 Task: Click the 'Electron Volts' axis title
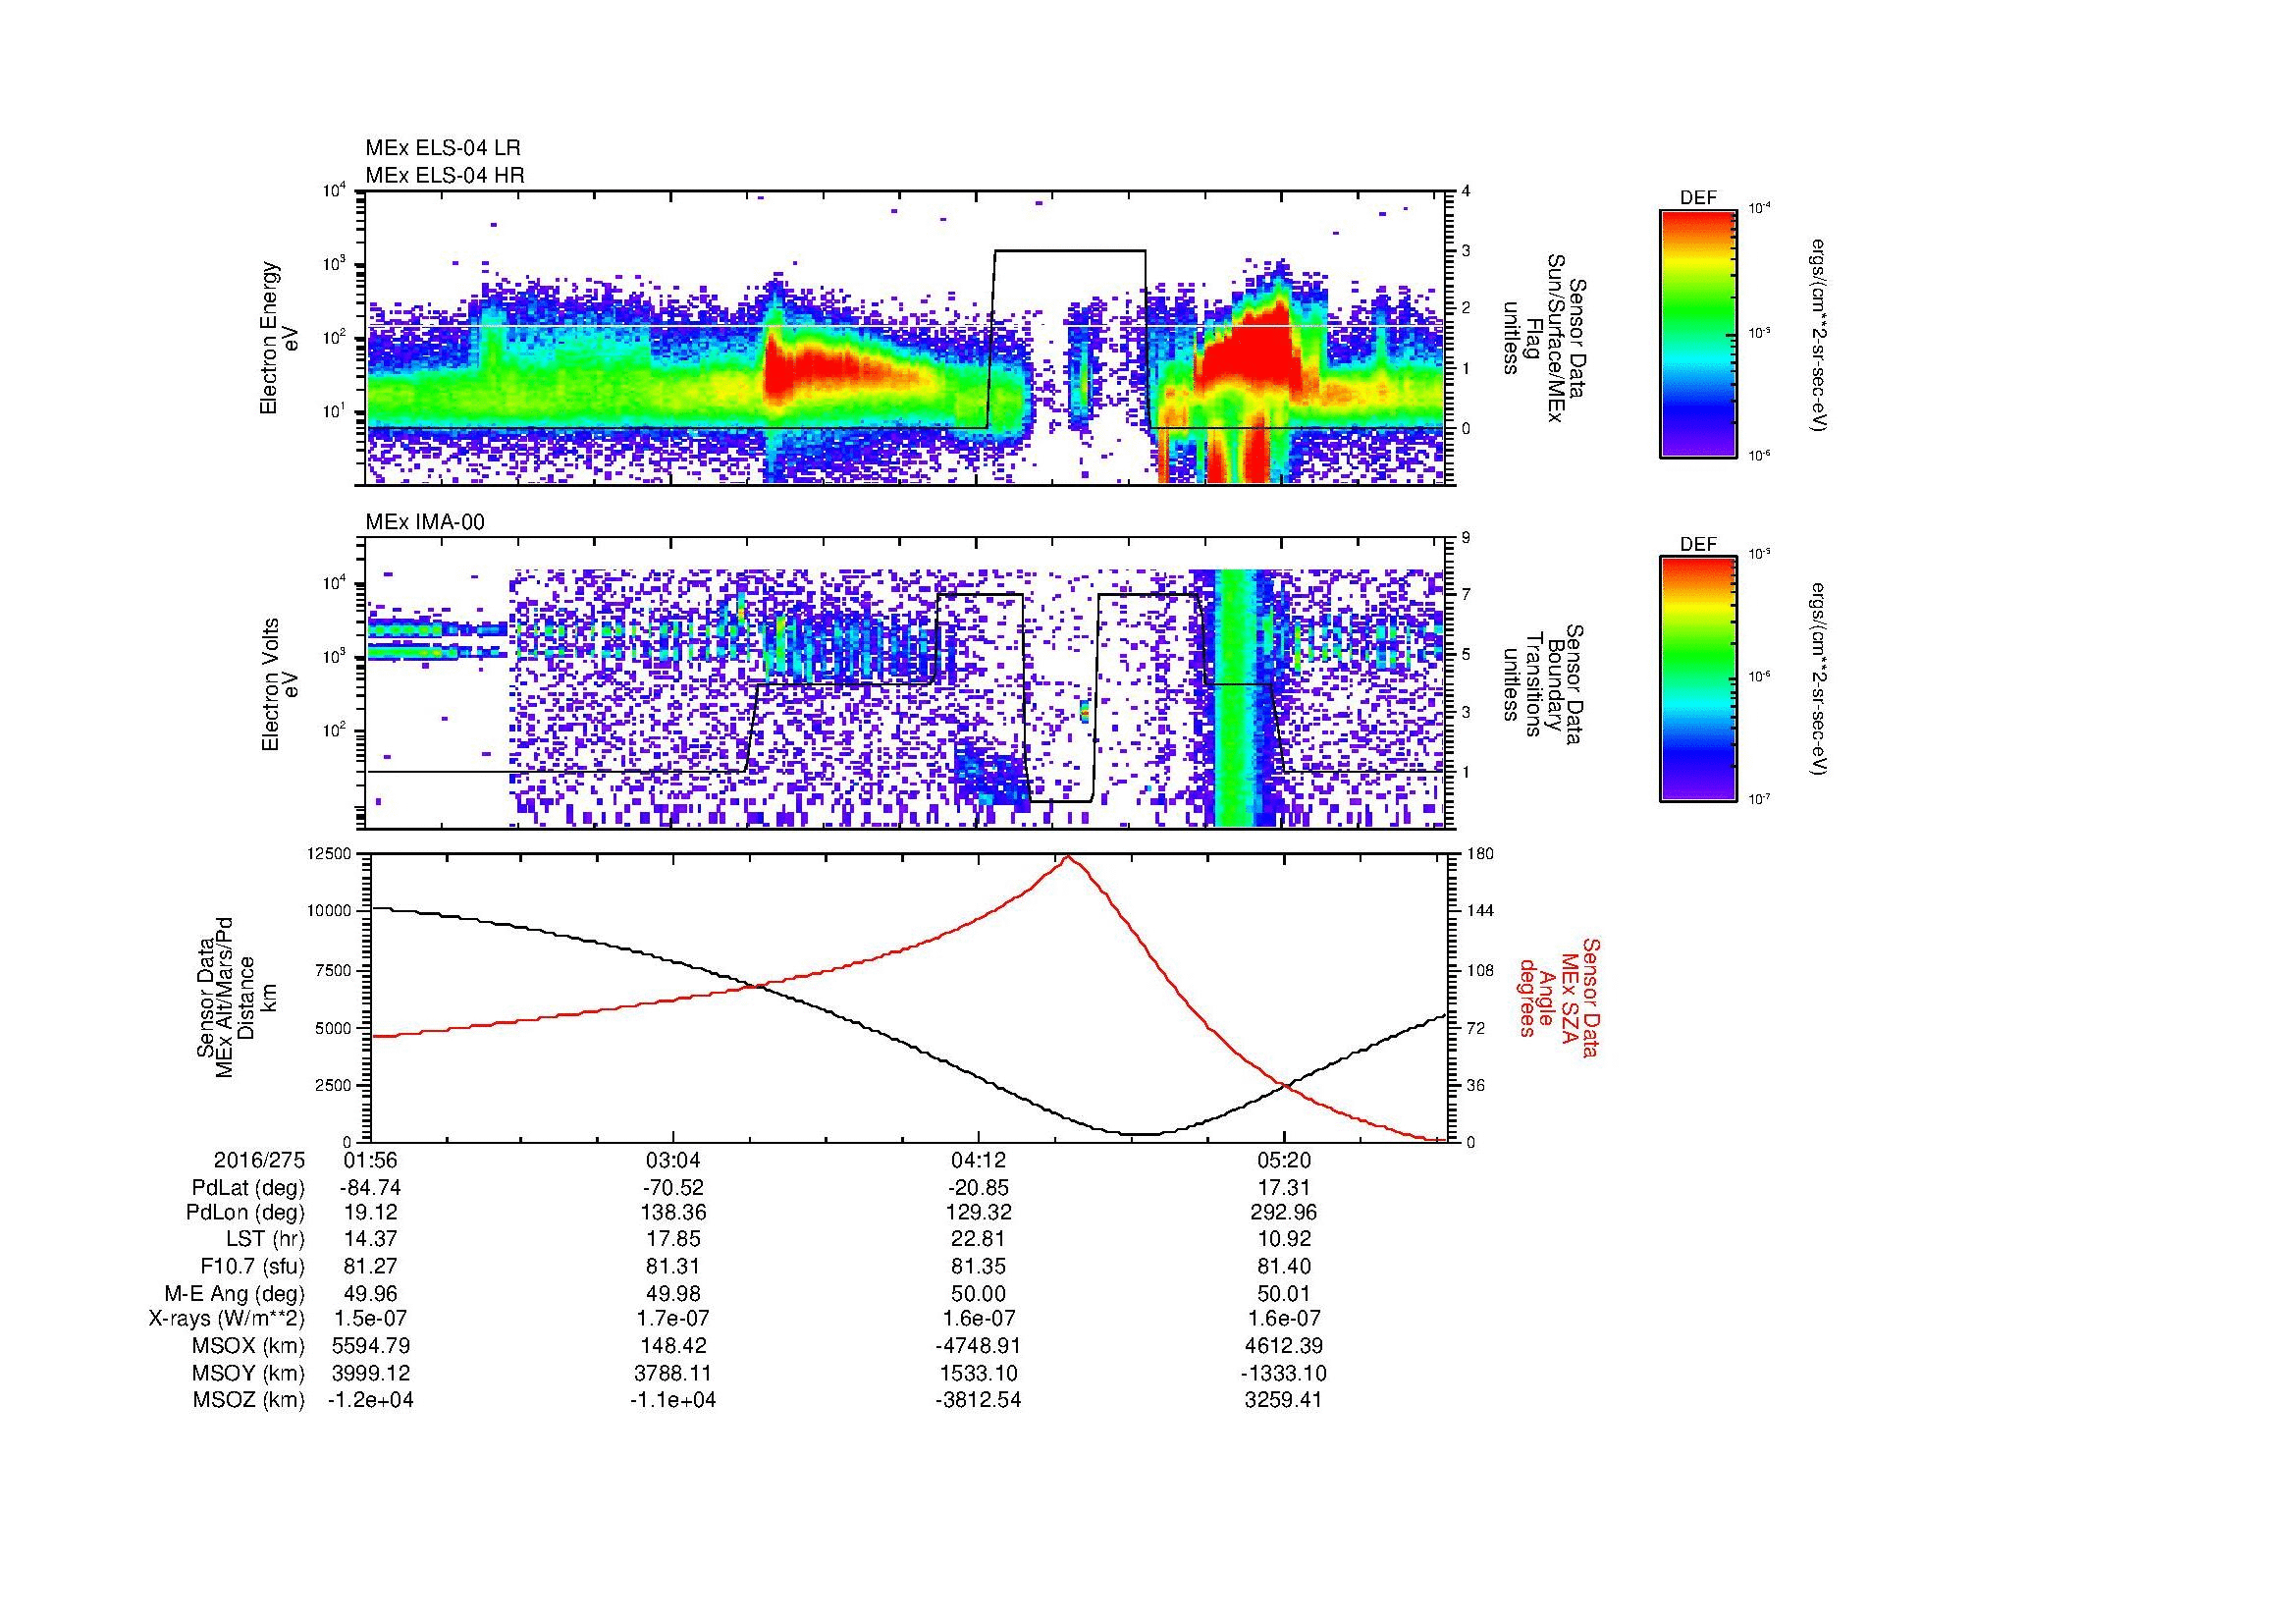270,684
